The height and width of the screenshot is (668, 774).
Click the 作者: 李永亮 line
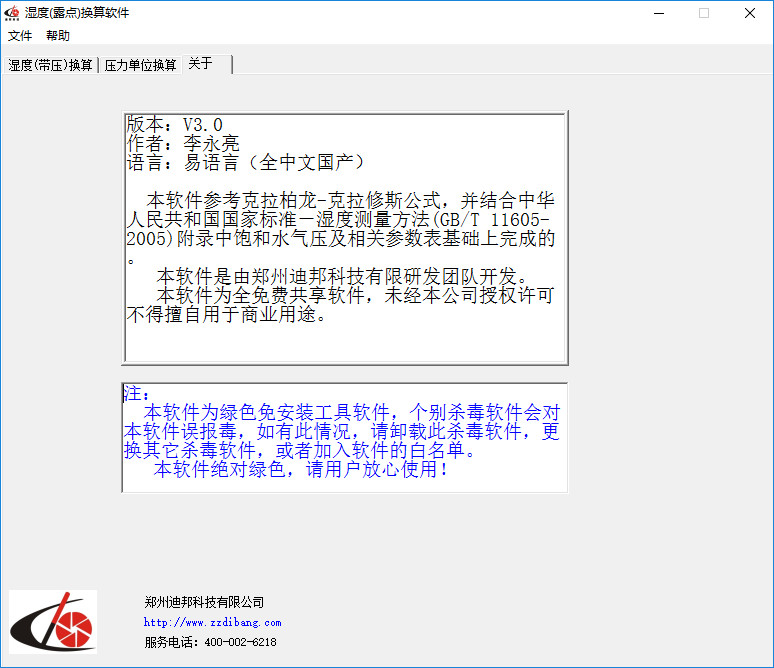183,144
